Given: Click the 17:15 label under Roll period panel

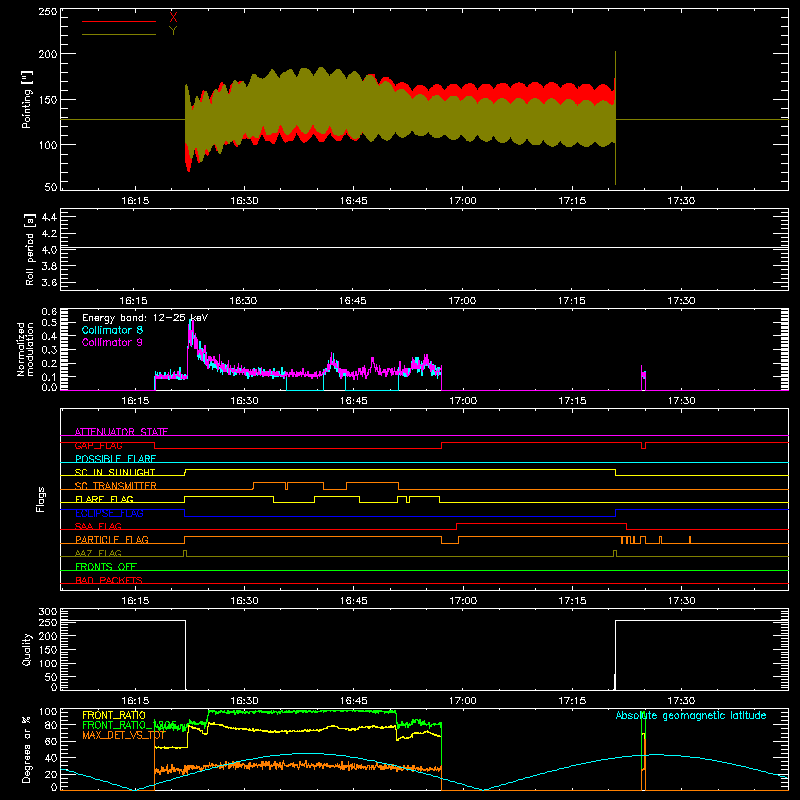Looking at the screenshot, I should [571, 301].
